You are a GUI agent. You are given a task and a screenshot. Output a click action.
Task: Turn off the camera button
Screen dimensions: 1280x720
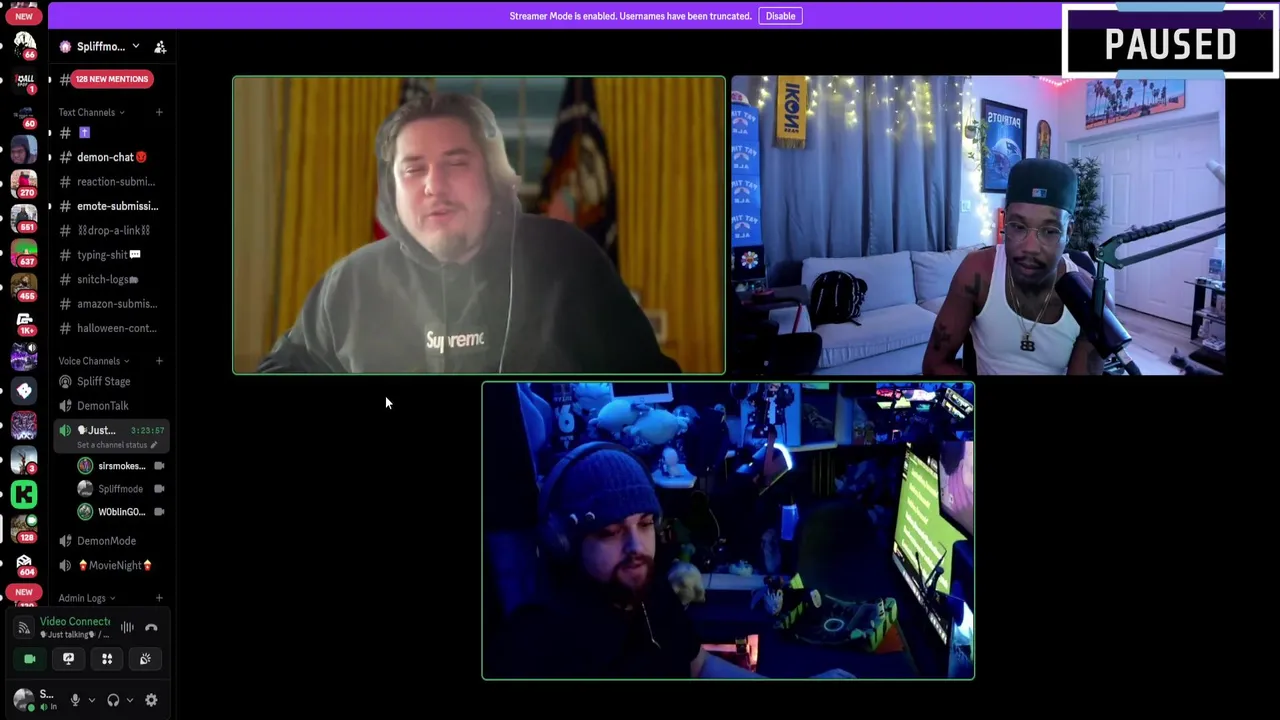coord(30,659)
